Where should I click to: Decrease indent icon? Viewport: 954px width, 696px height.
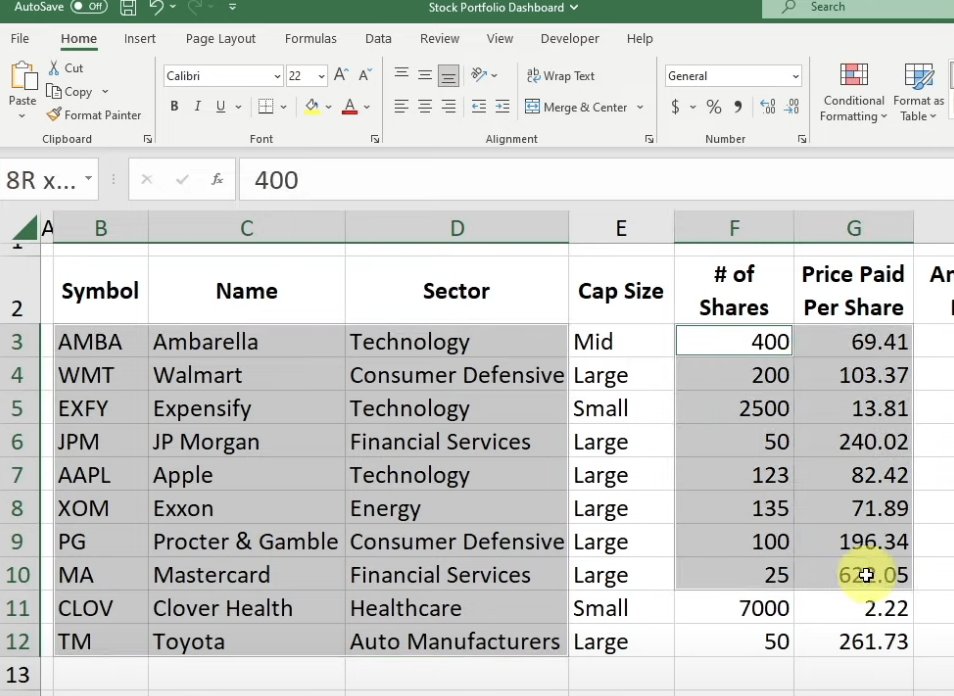[x=479, y=106]
